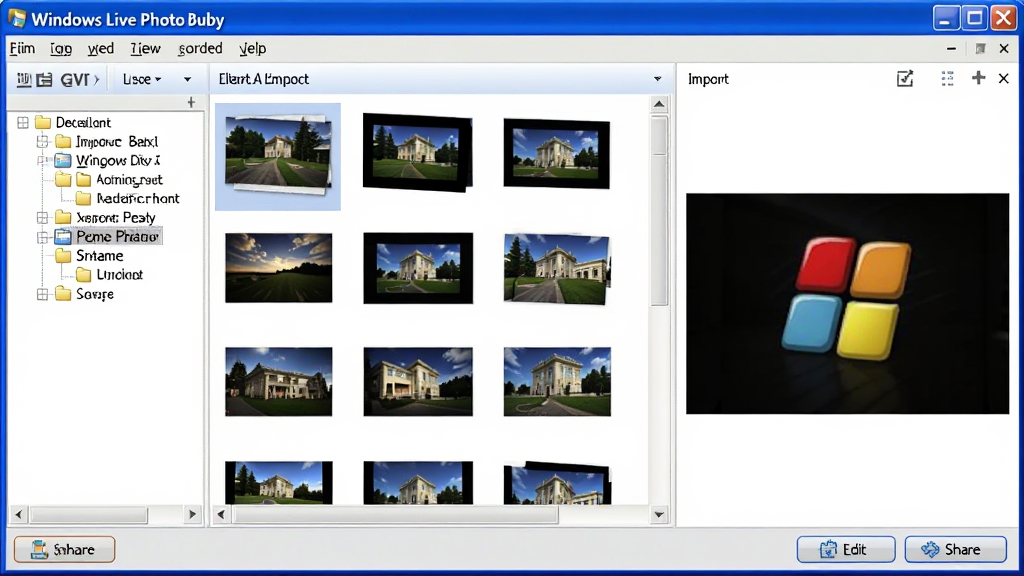Click the Share button at bottom right

coord(955,549)
